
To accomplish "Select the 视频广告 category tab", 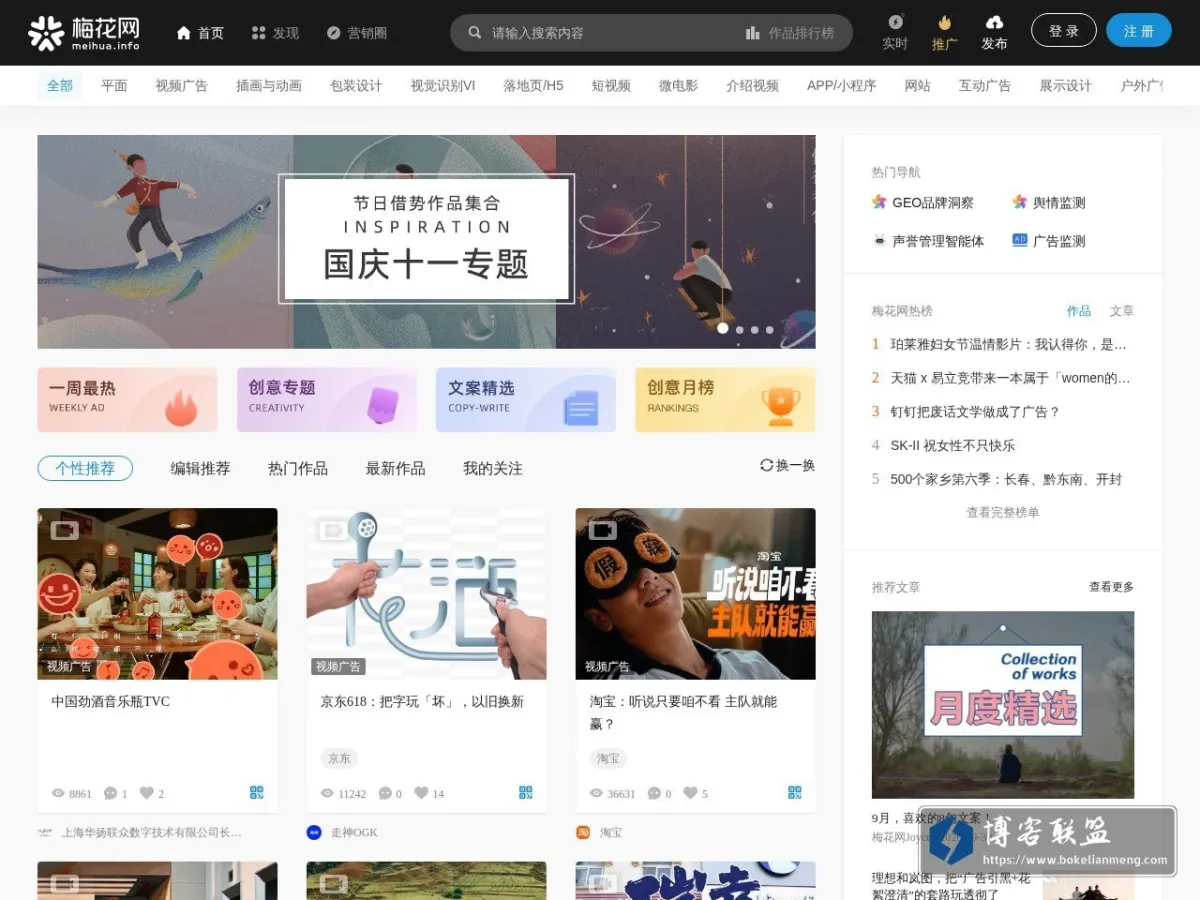I will [x=181, y=86].
